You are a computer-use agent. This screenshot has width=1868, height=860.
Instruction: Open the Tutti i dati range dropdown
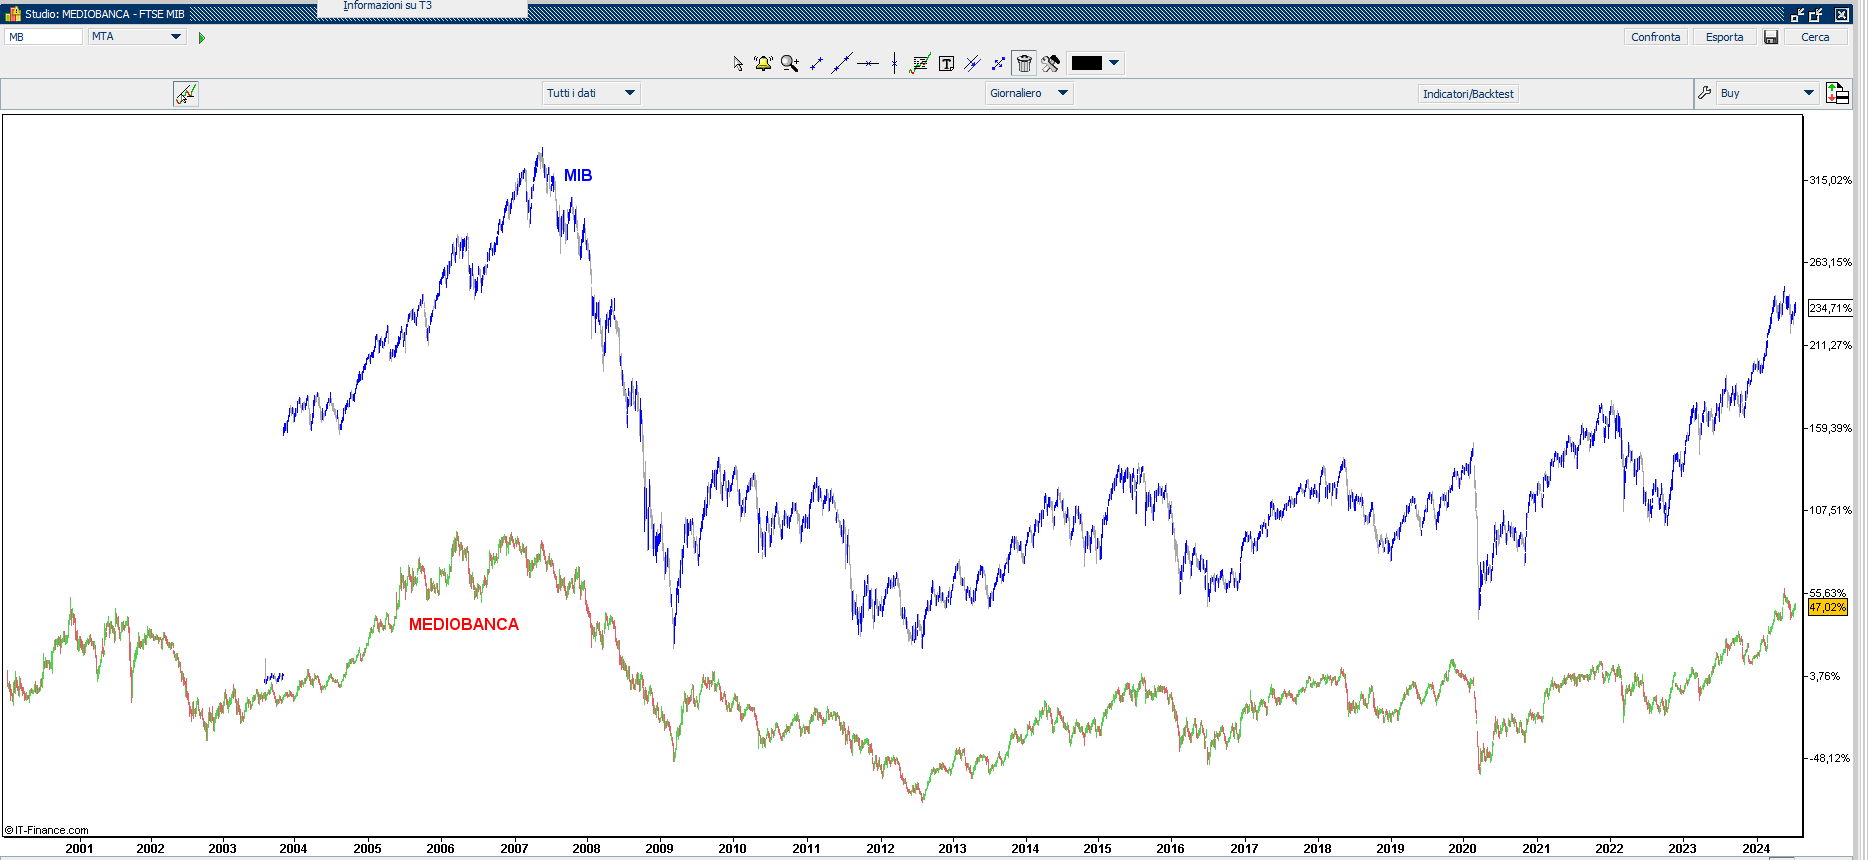[x=590, y=93]
